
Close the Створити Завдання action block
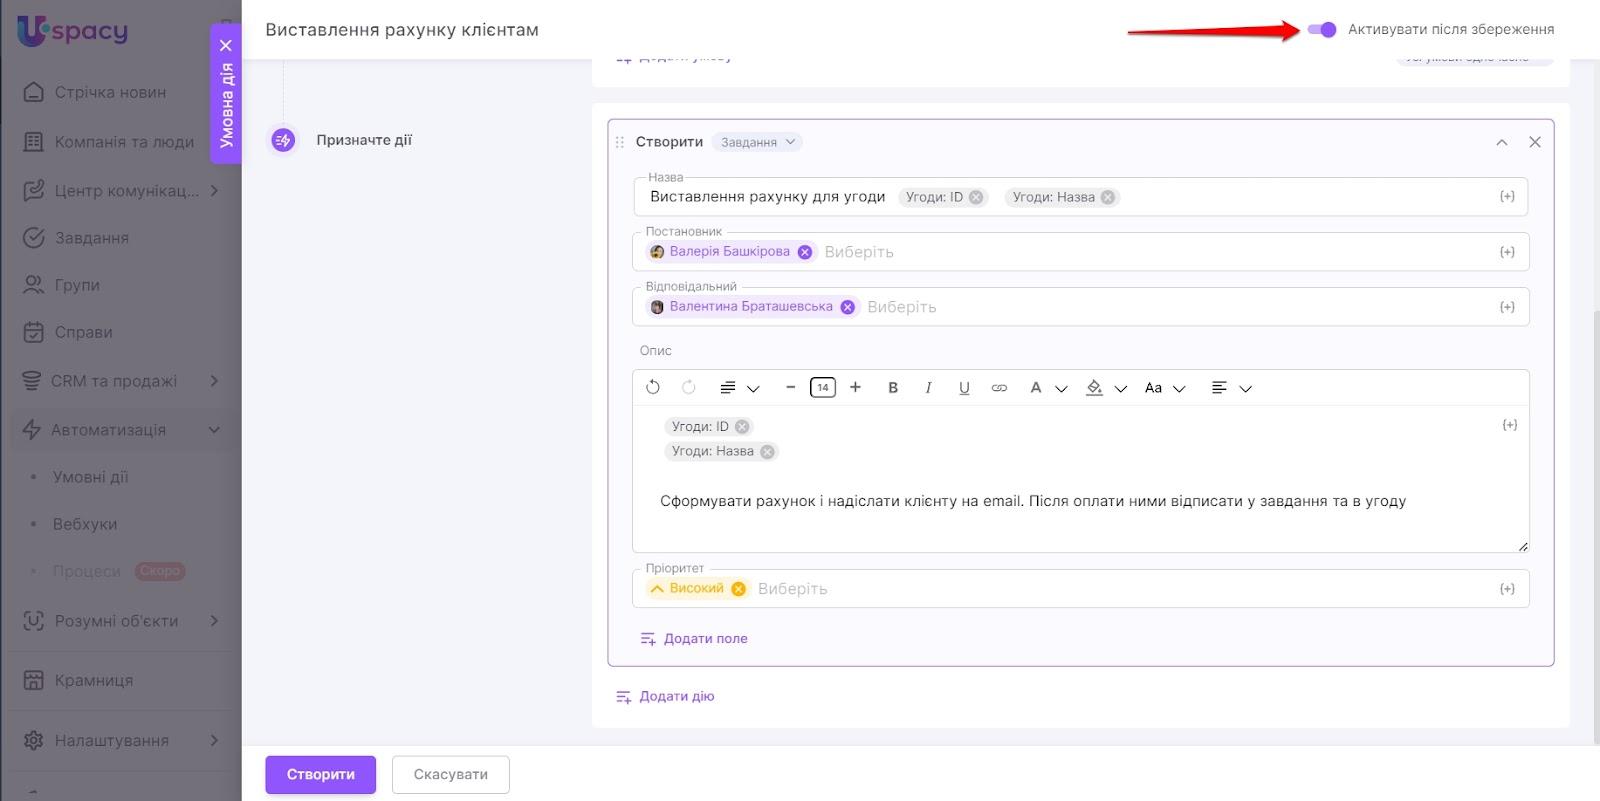[x=1534, y=142]
